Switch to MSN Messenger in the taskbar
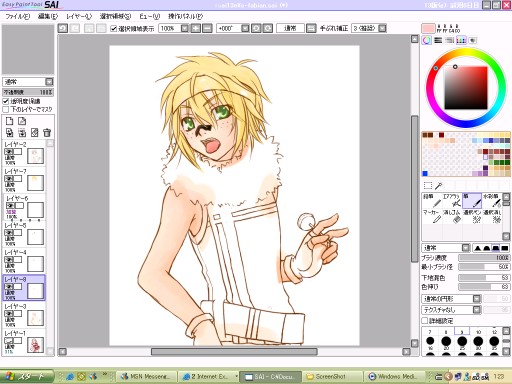 coord(146,377)
